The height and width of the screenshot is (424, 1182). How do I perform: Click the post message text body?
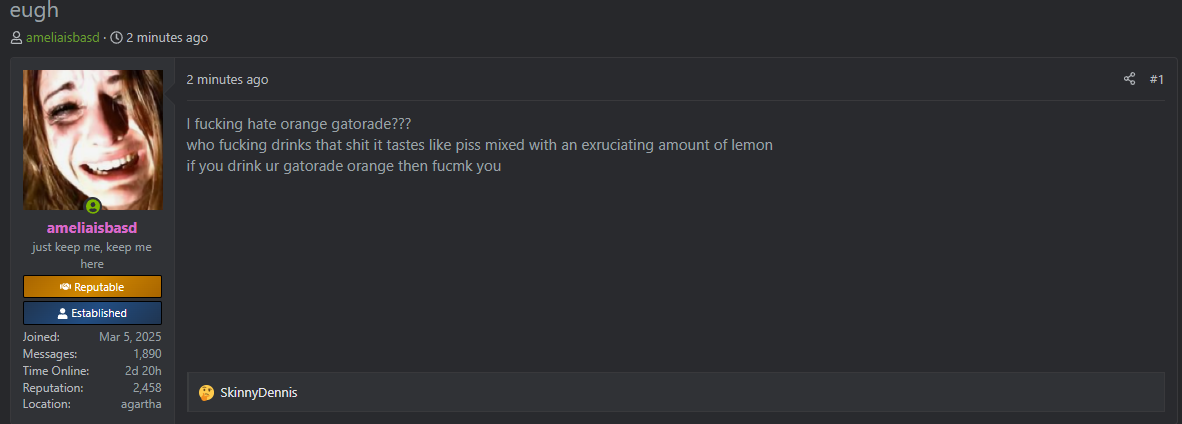coord(479,145)
